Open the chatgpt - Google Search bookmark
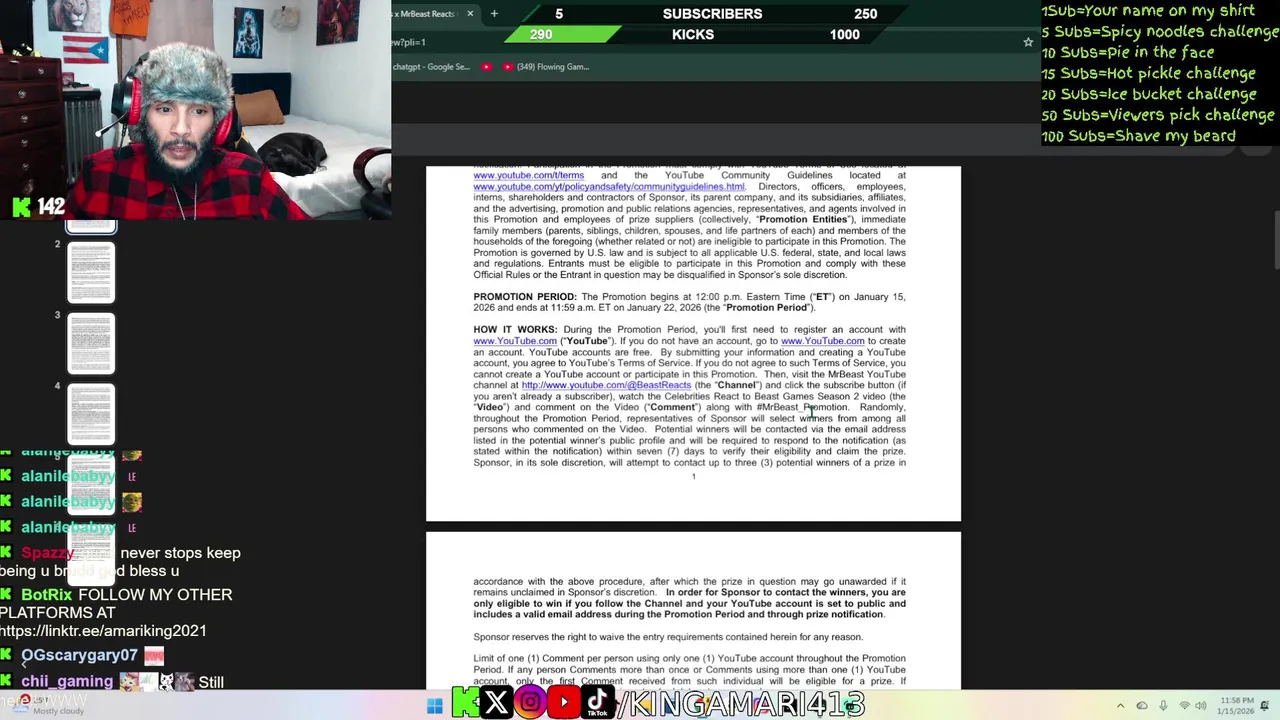 pos(431,67)
